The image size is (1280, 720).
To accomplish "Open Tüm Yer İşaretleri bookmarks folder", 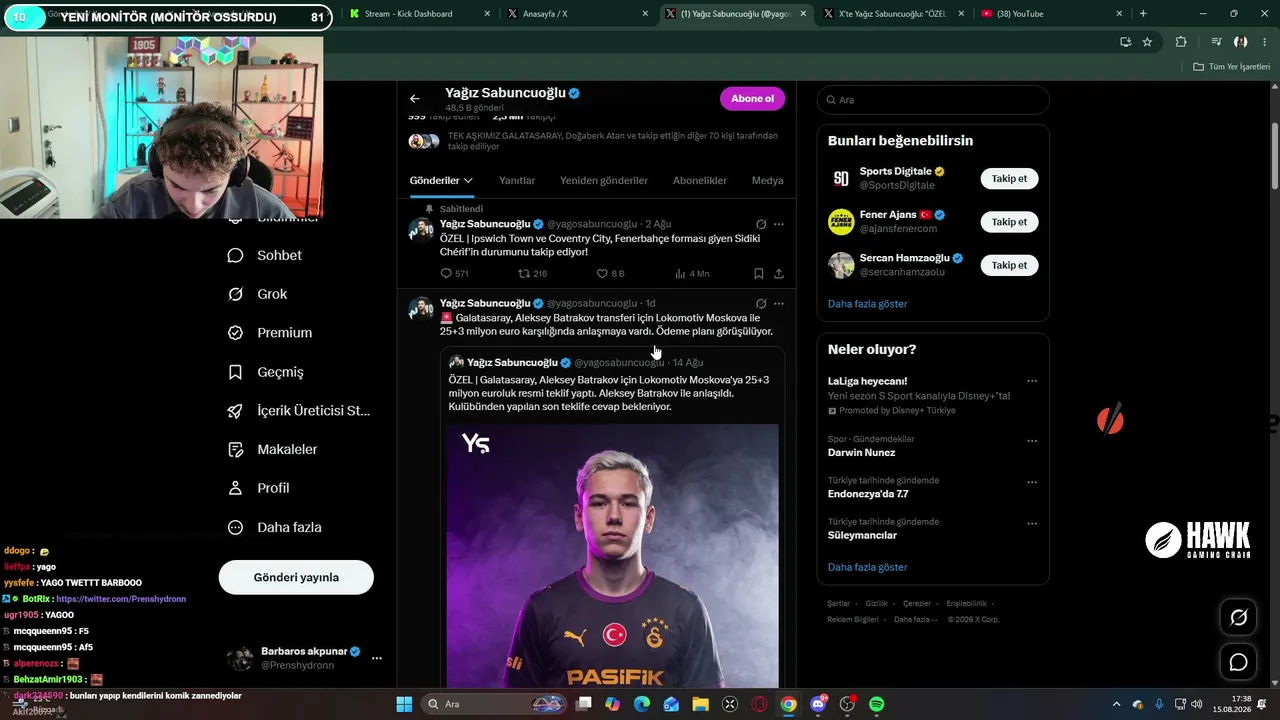I will (x=1231, y=67).
